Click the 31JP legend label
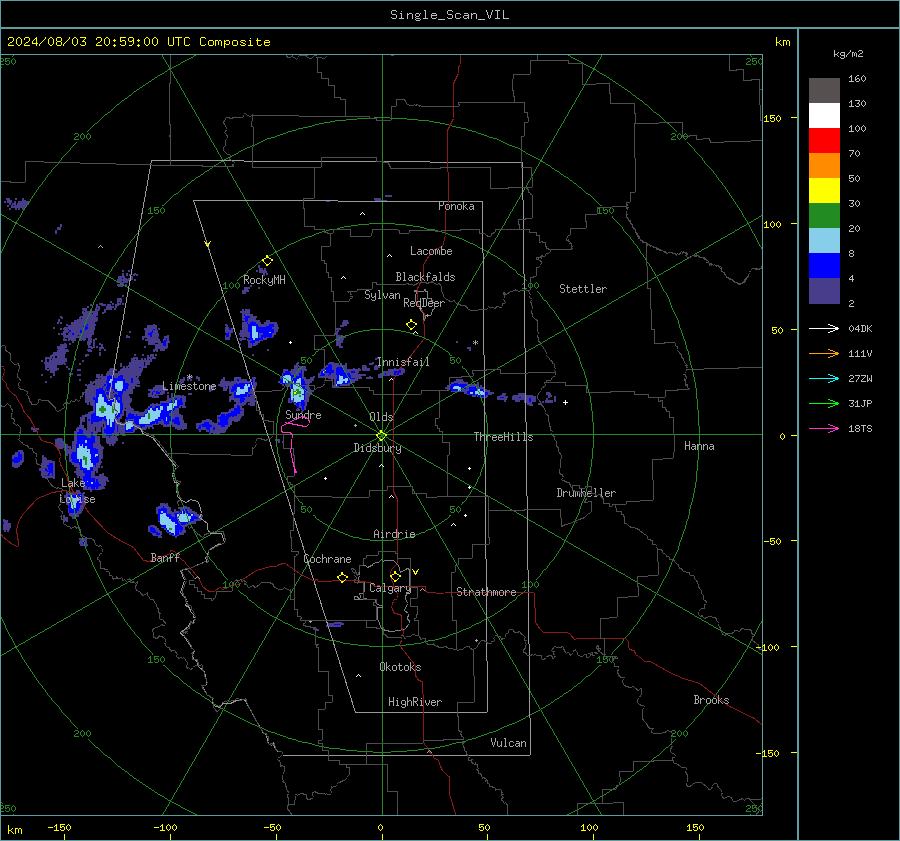 (860, 404)
